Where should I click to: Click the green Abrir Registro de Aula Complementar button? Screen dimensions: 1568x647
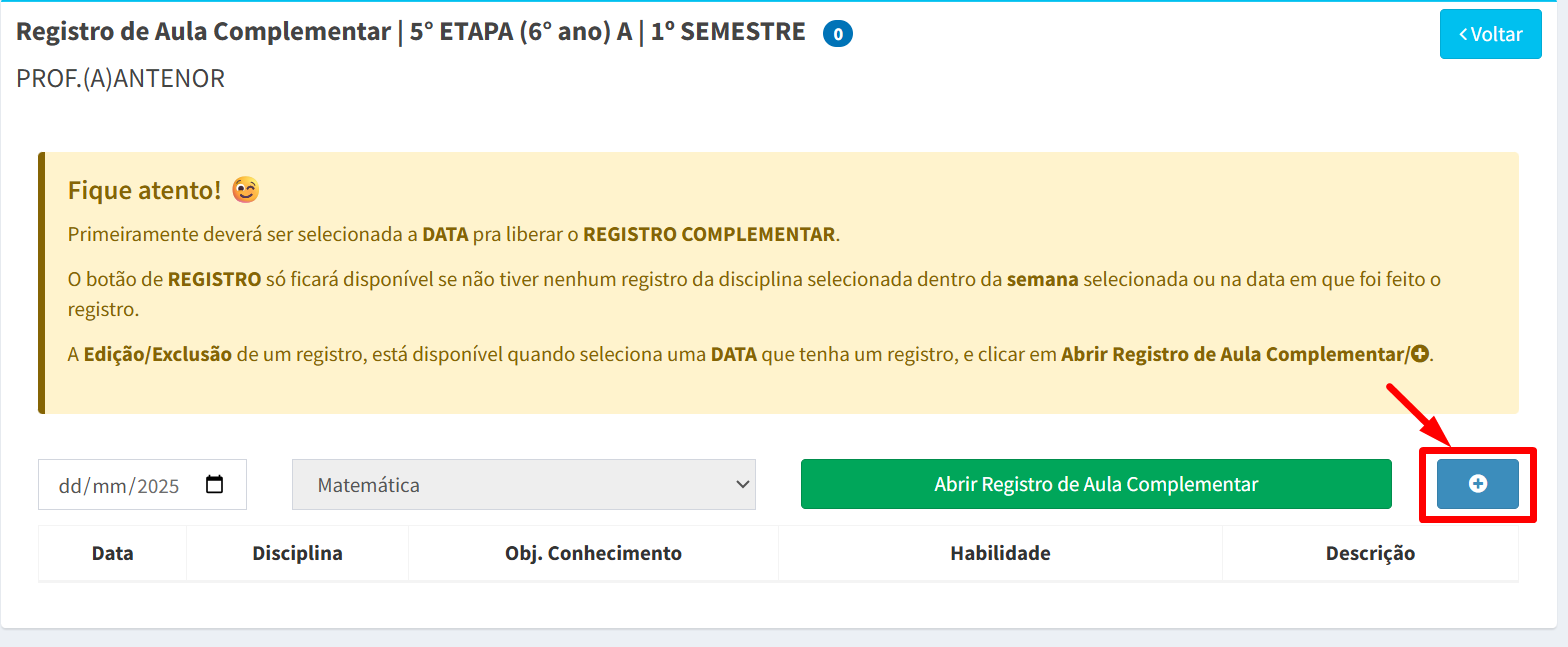[1096, 484]
